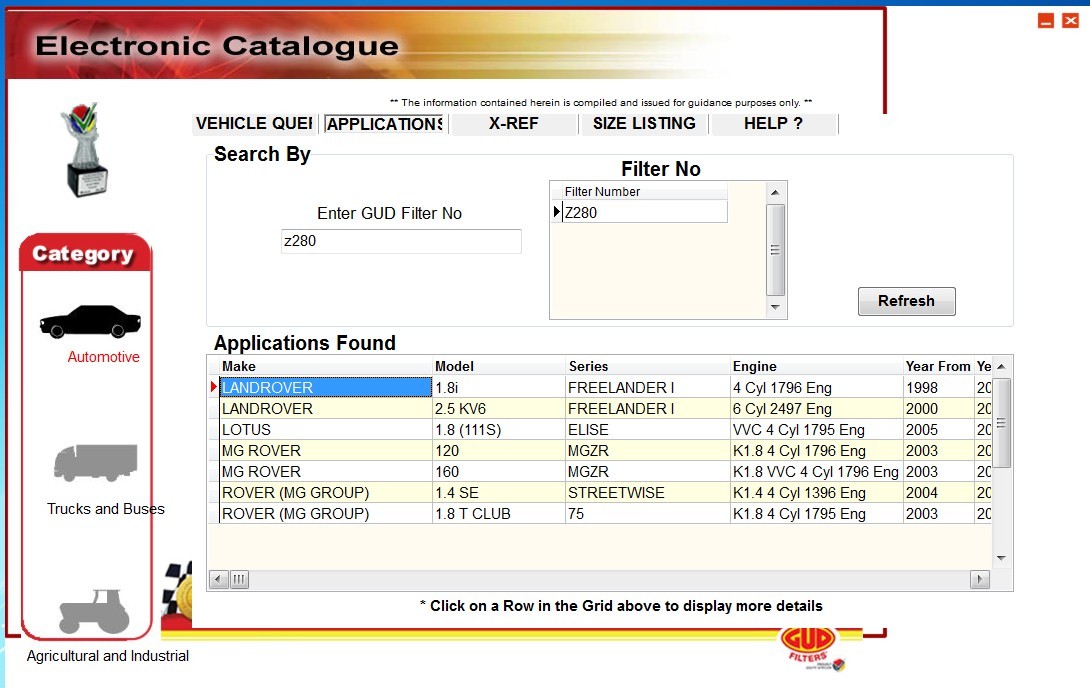Image resolution: width=1090 pixels, height=688 pixels.
Task: Click the 75 series cell
Action: (x=648, y=514)
